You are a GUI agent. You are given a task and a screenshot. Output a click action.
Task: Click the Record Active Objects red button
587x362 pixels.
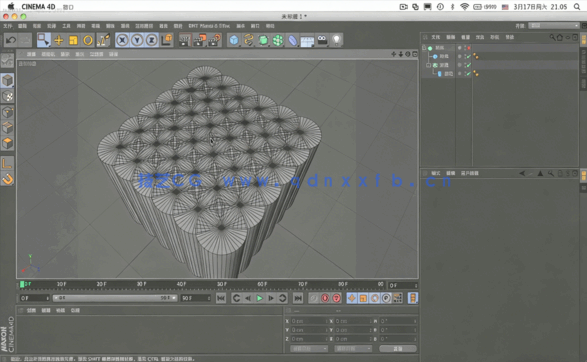(325, 298)
